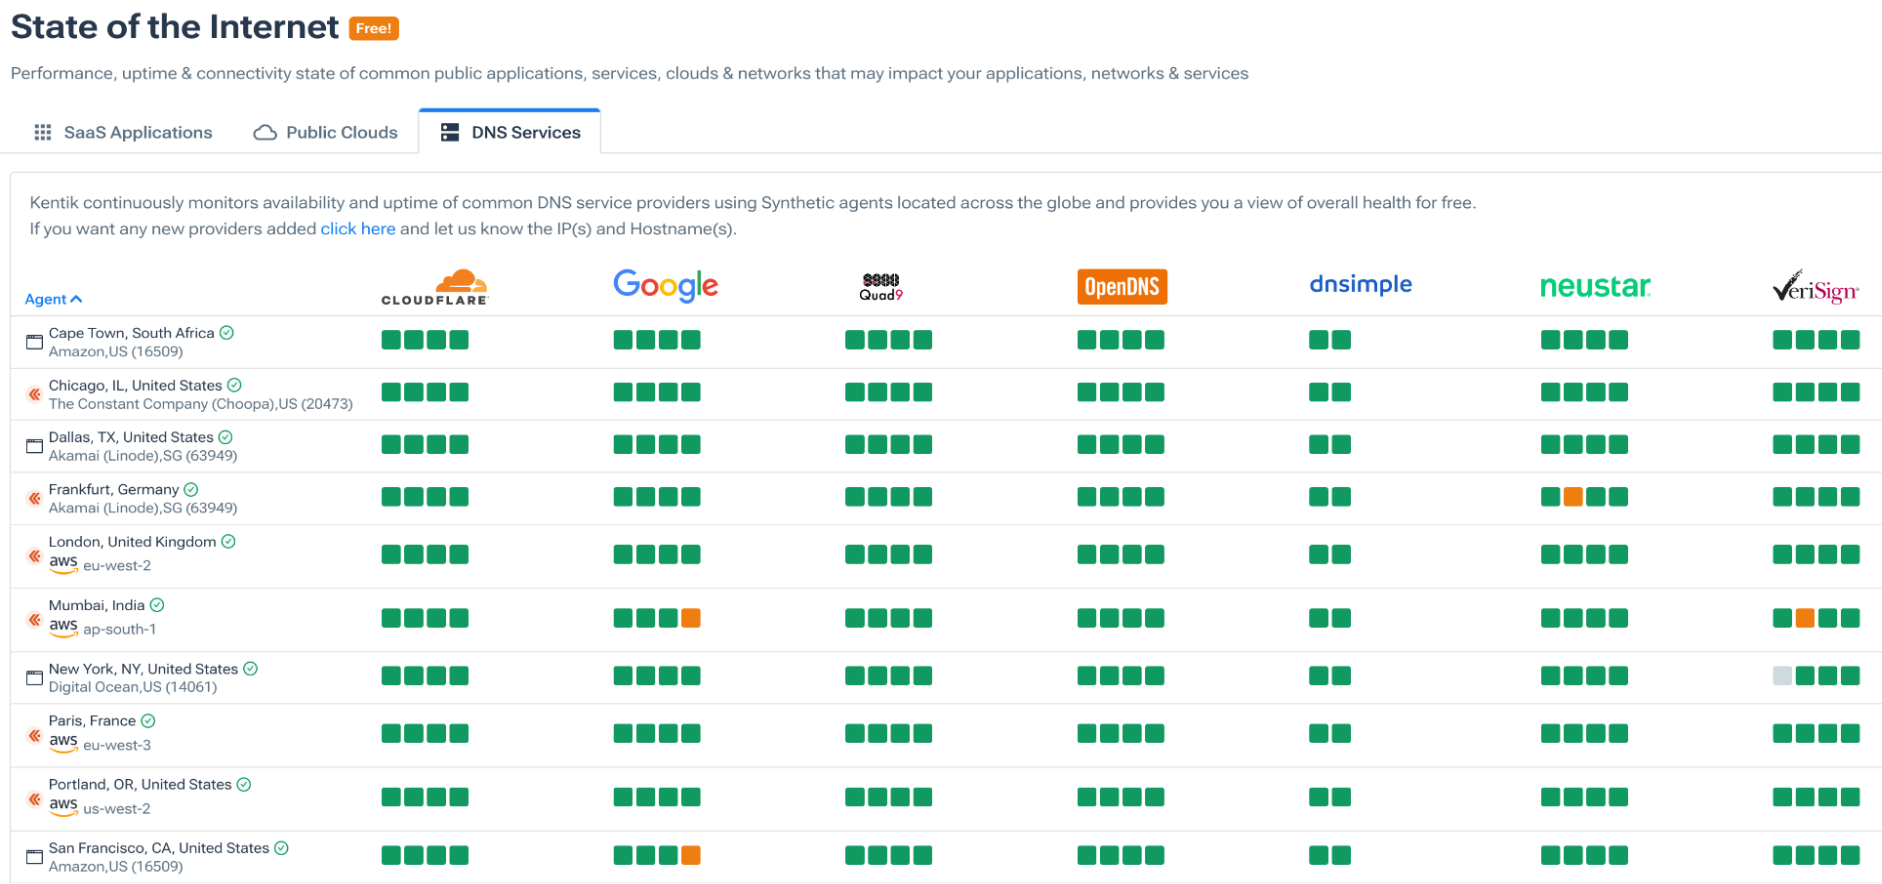1882x884 pixels.
Task: Click the window icon beside Dallas, TX agent
Action: coord(34,446)
